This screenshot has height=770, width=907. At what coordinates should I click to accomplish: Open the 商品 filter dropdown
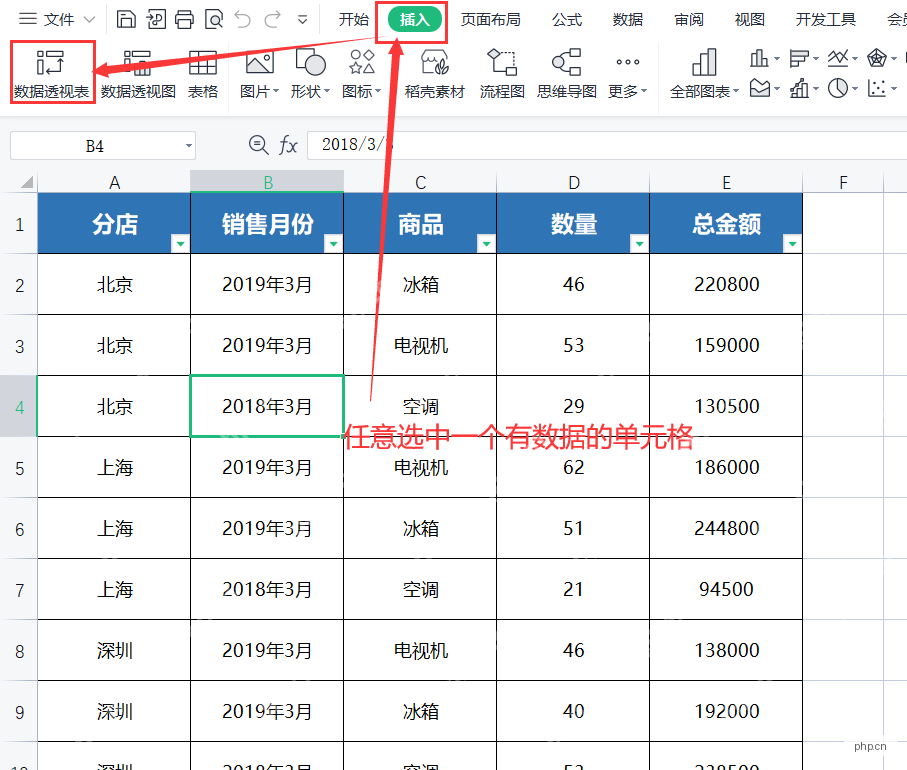[486, 244]
